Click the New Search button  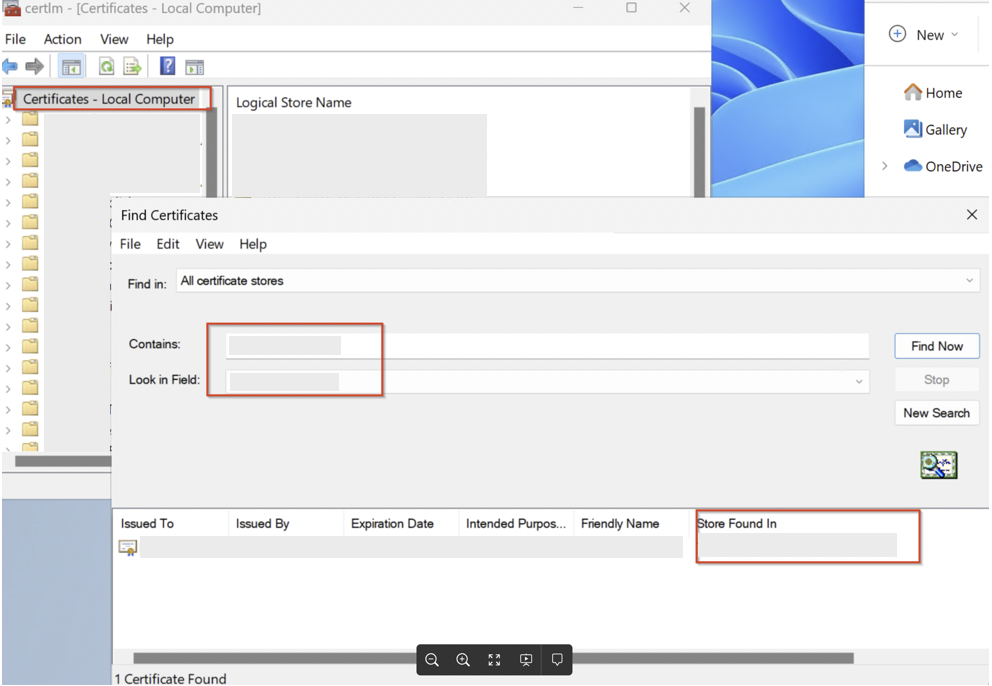pos(936,412)
